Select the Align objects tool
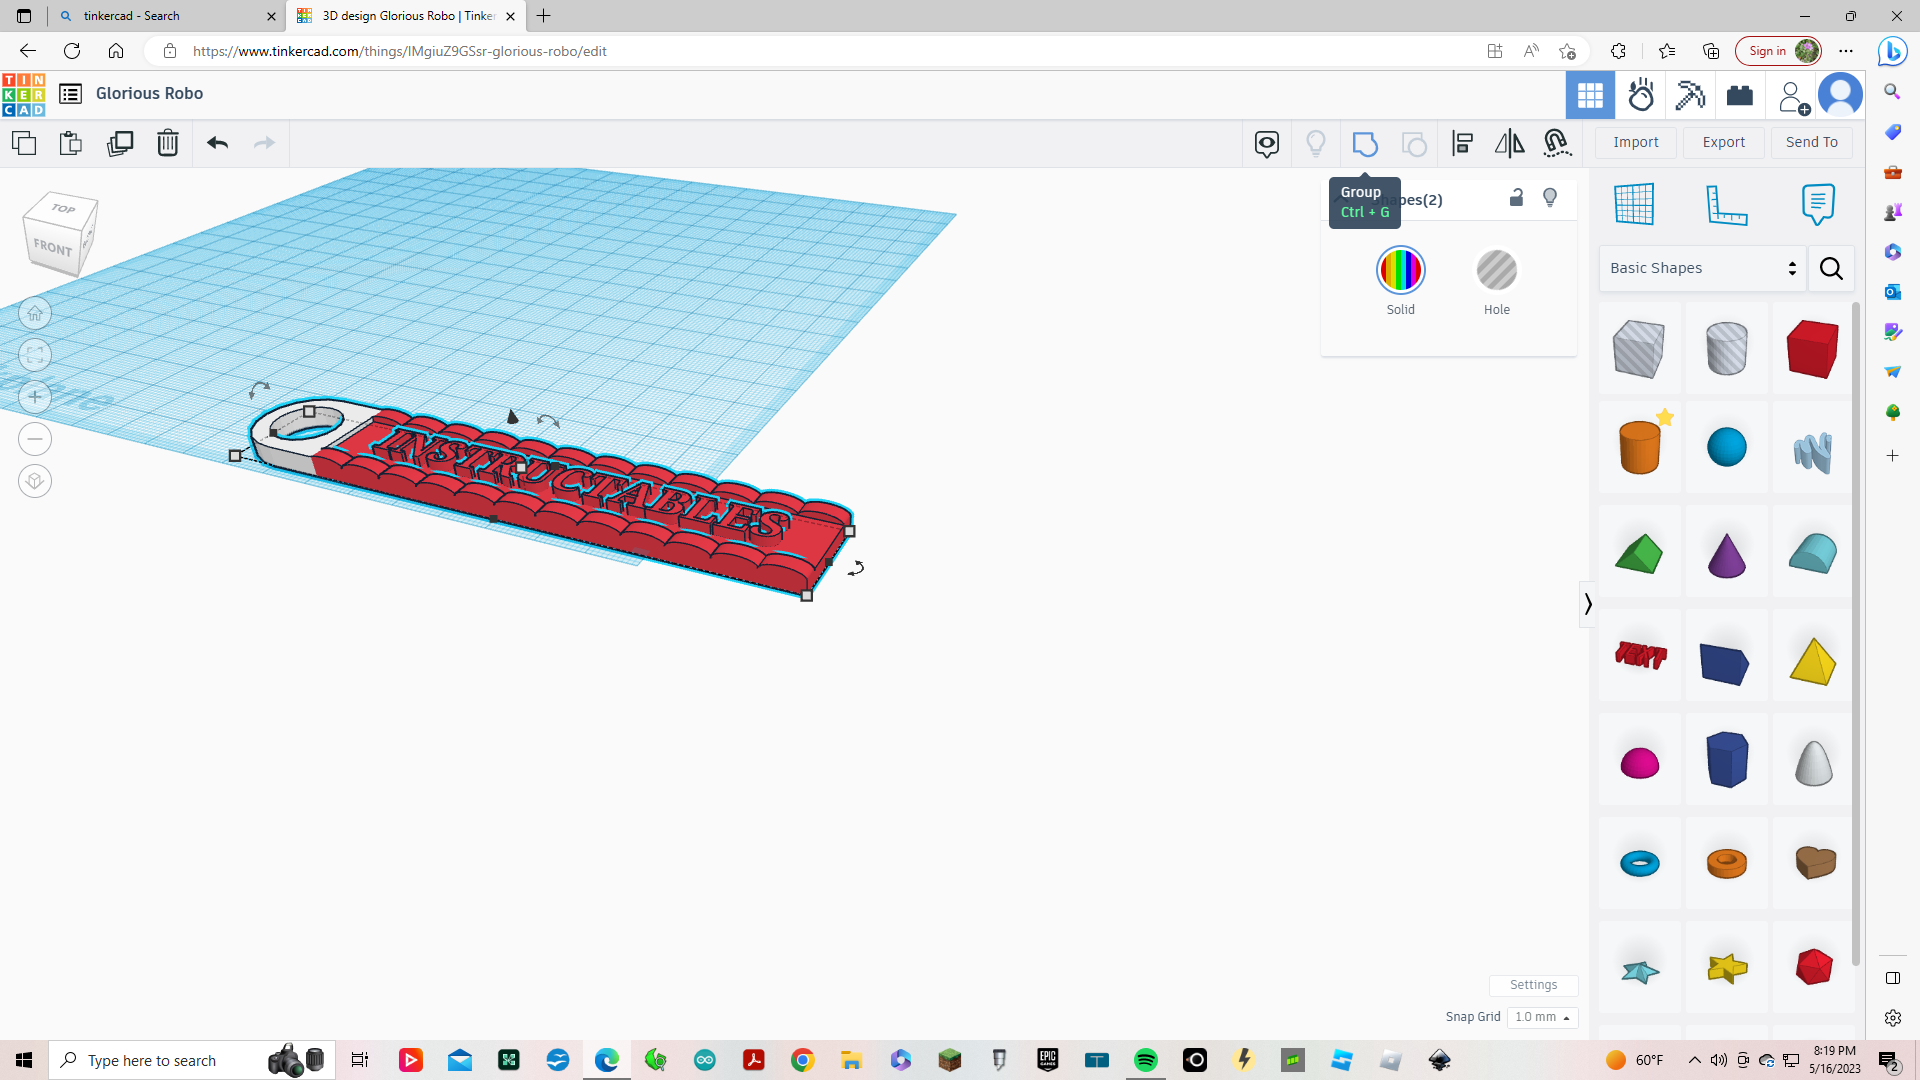This screenshot has width=1920, height=1080. (1461, 142)
